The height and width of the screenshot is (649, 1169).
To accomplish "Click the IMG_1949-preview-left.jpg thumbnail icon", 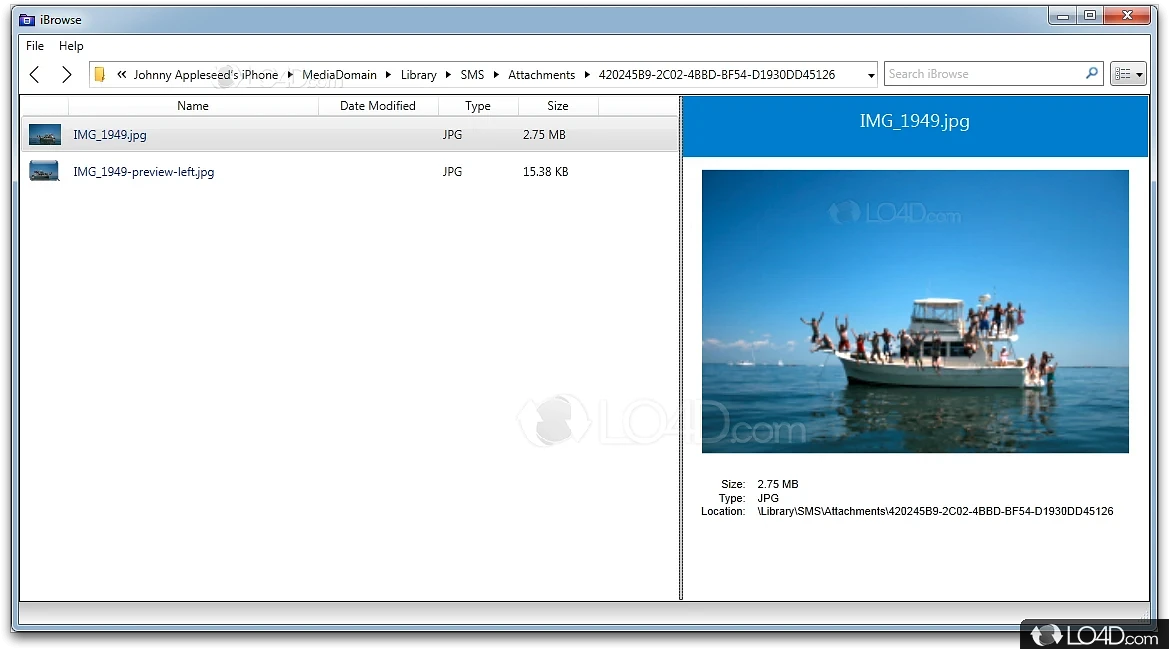I will [44, 170].
